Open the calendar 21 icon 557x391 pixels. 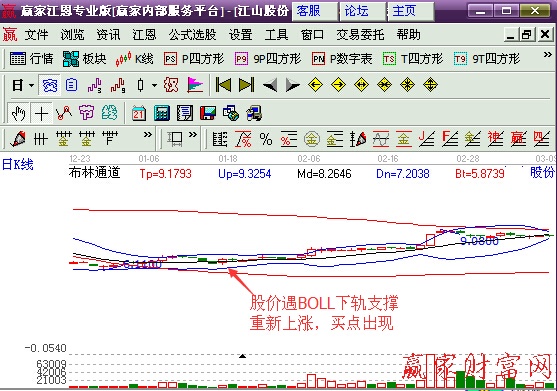pyautogui.click(x=139, y=113)
